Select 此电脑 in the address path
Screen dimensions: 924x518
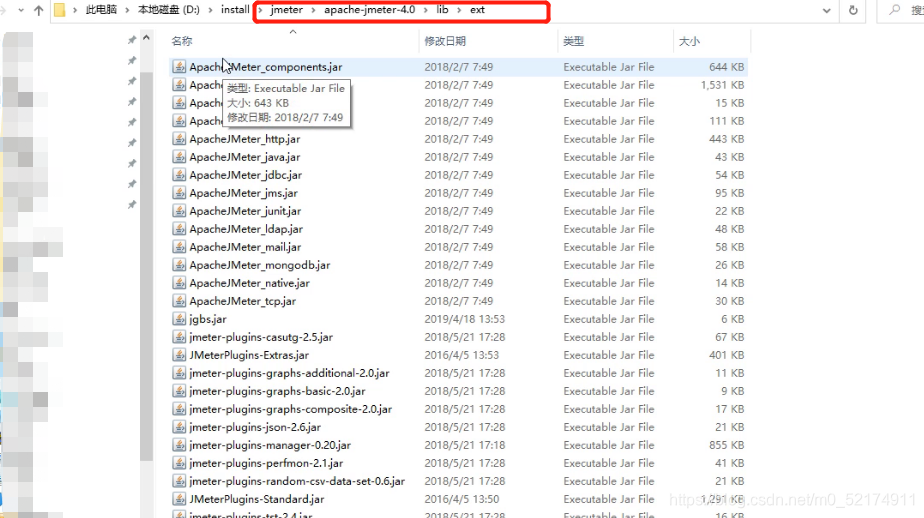pos(101,10)
